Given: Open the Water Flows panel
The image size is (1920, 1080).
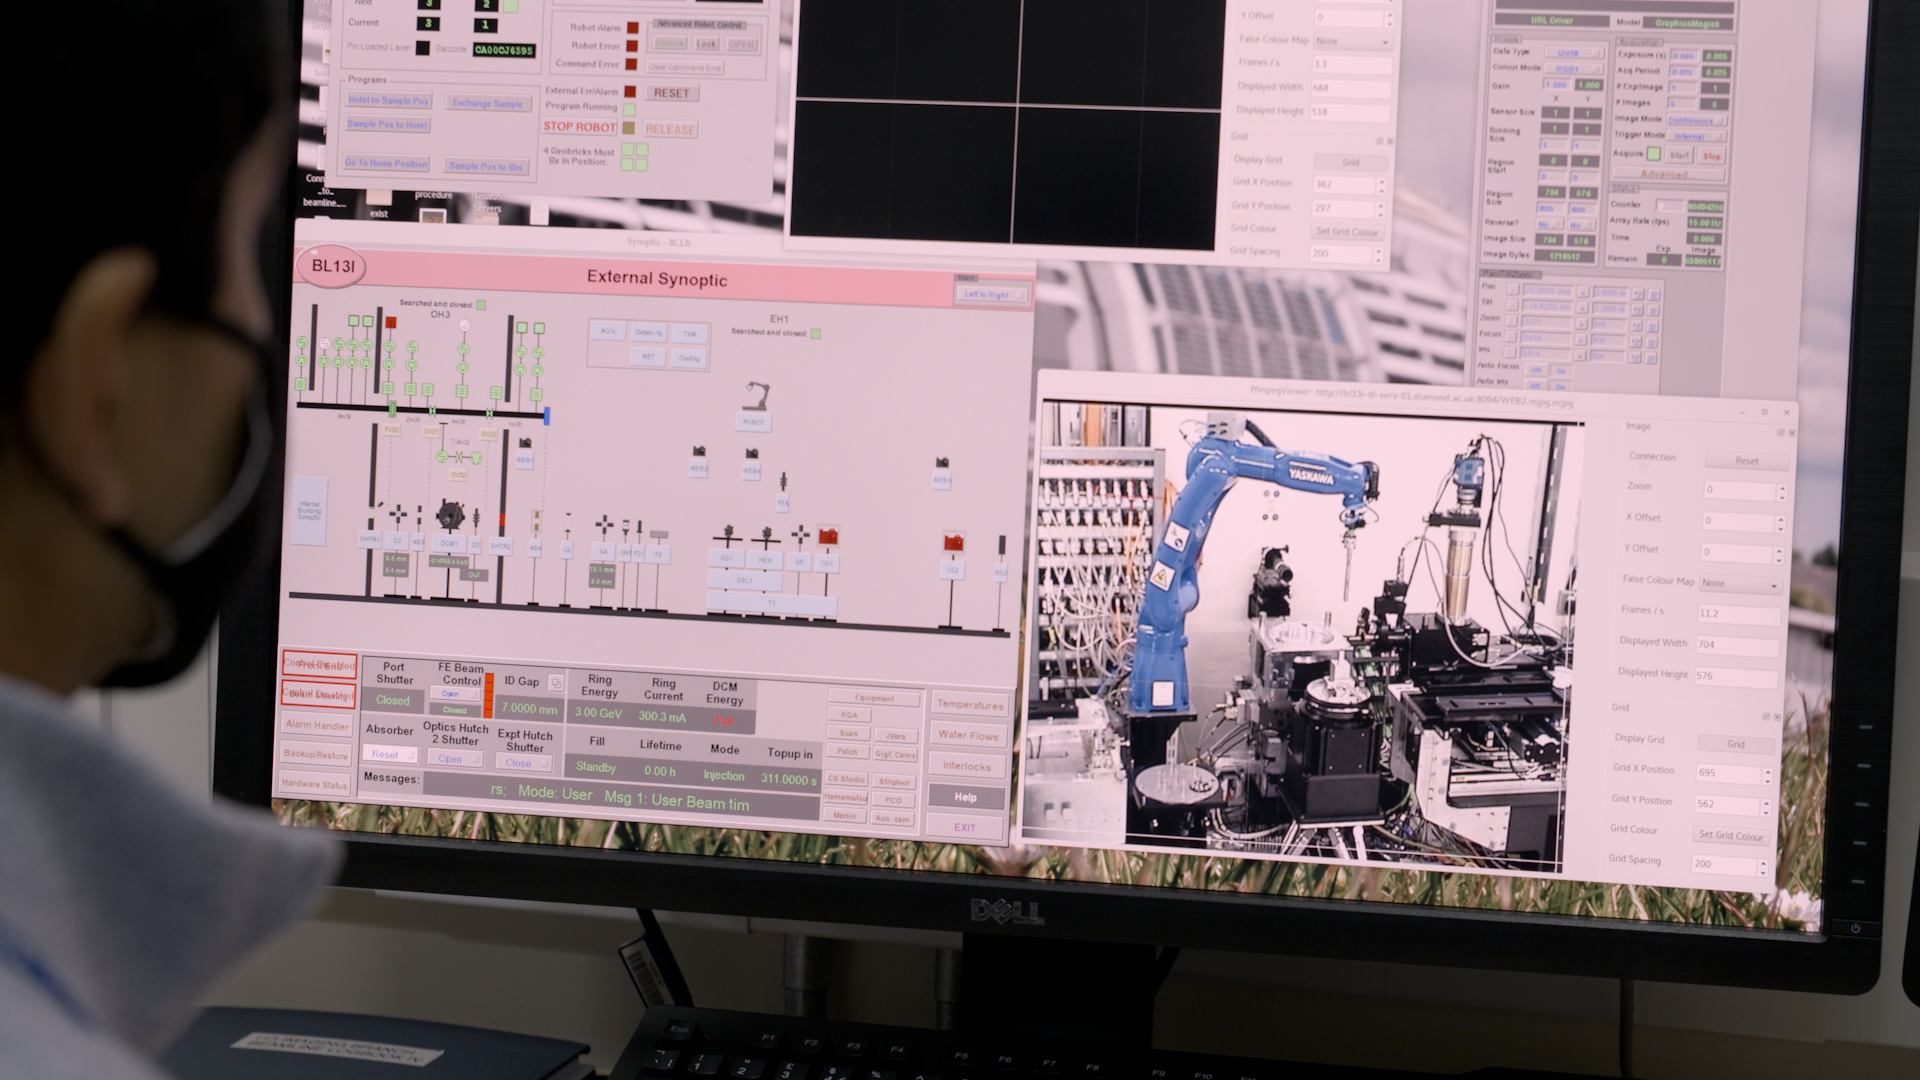Looking at the screenshot, I should click(x=968, y=735).
